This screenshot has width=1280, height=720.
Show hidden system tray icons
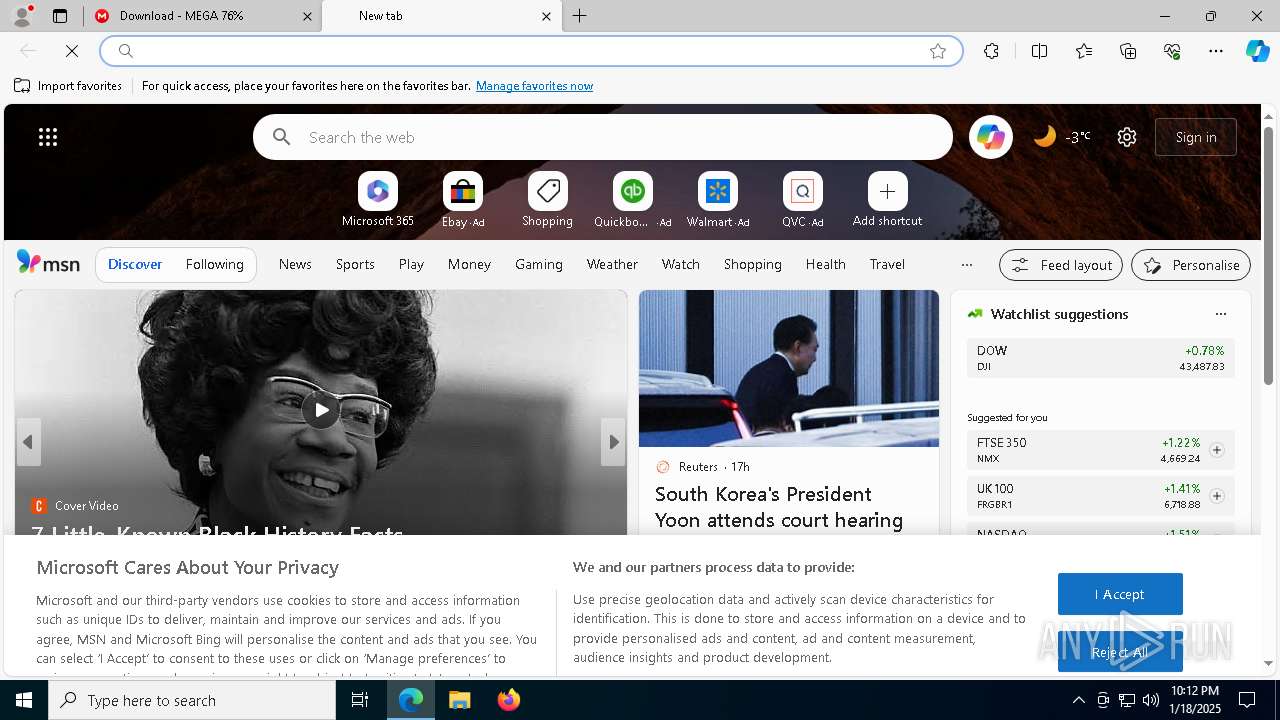[1078, 700]
